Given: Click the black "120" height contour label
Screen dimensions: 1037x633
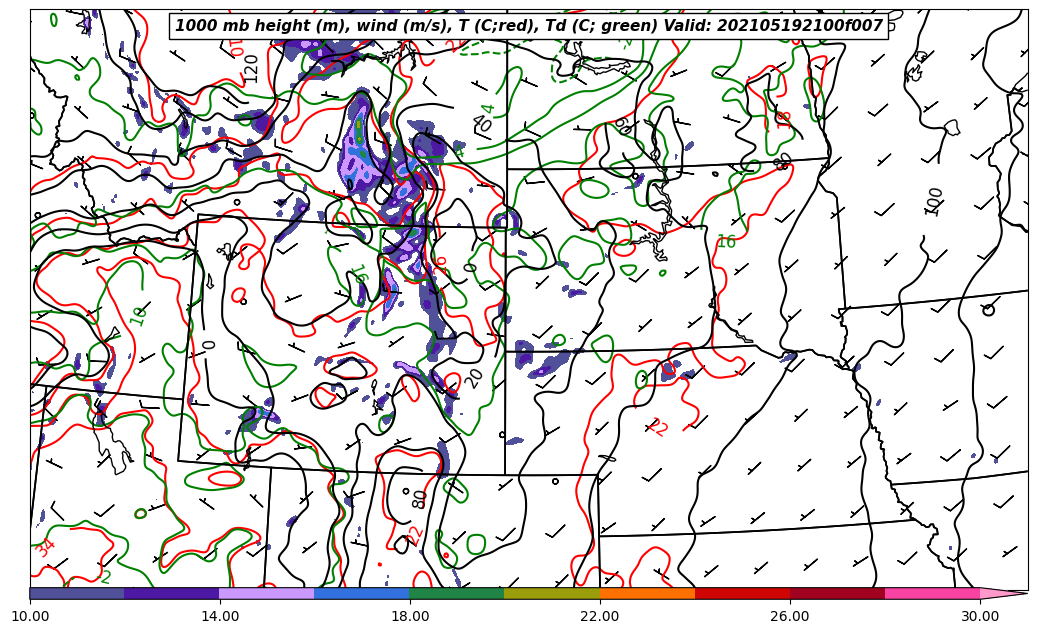Looking at the screenshot, I should click(251, 69).
